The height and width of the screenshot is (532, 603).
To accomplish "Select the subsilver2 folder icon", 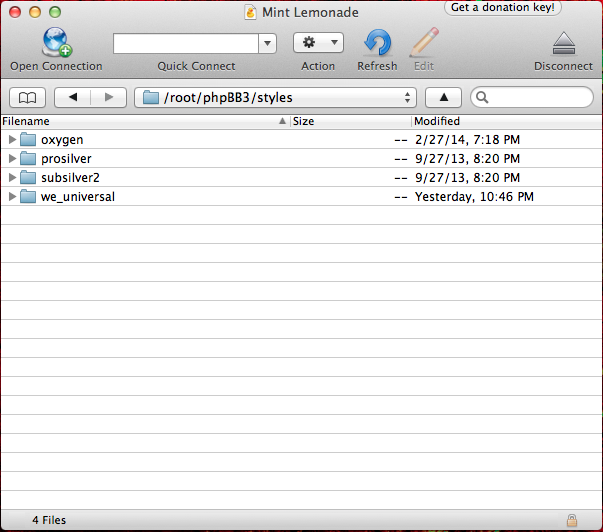I will coord(28,177).
